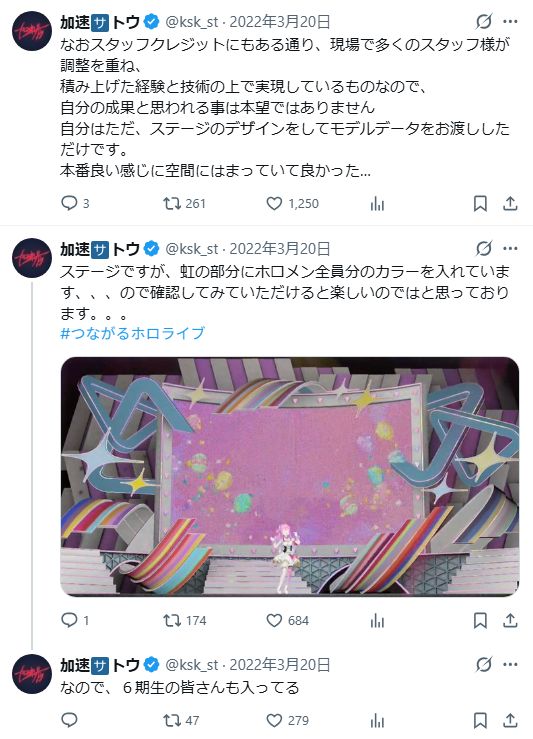This screenshot has width=533, height=739.
Task: Open the #つながるホロライブ hashtag
Action: pyautogui.click(x=132, y=333)
